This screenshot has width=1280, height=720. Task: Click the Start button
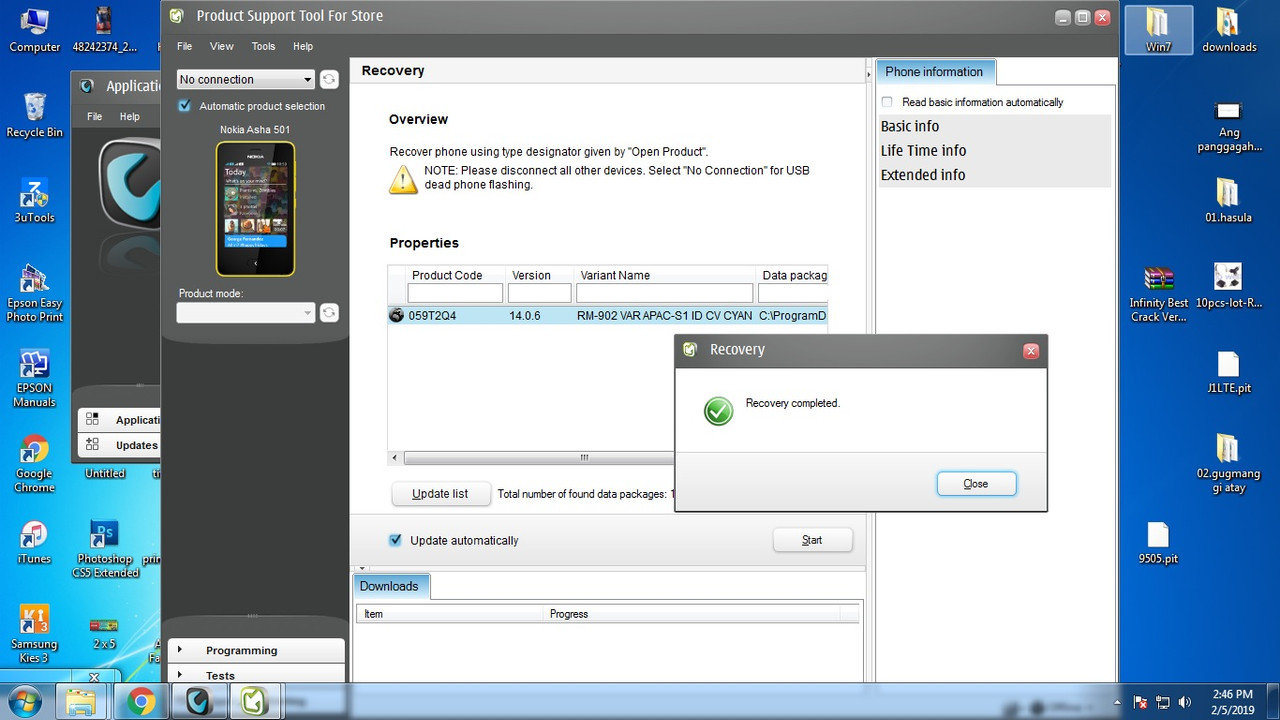(x=812, y=540)
